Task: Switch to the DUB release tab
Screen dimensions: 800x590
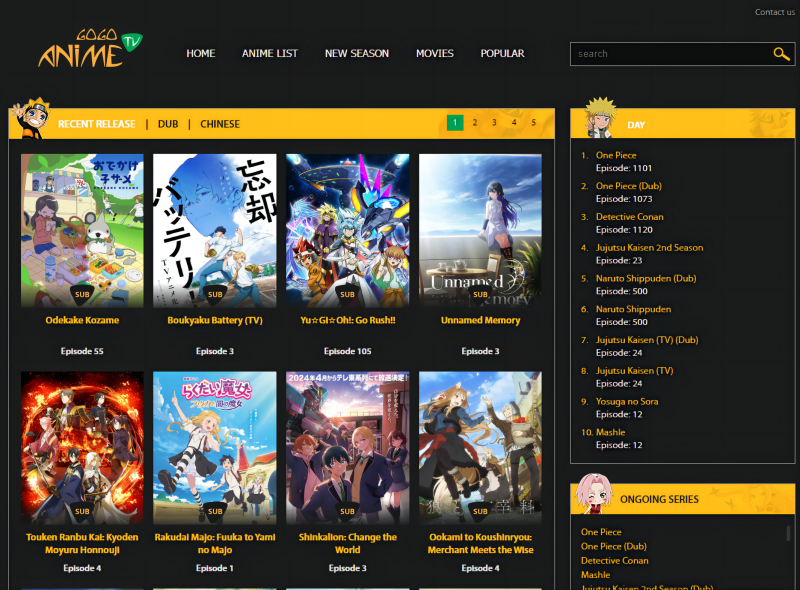Action: 168,123
